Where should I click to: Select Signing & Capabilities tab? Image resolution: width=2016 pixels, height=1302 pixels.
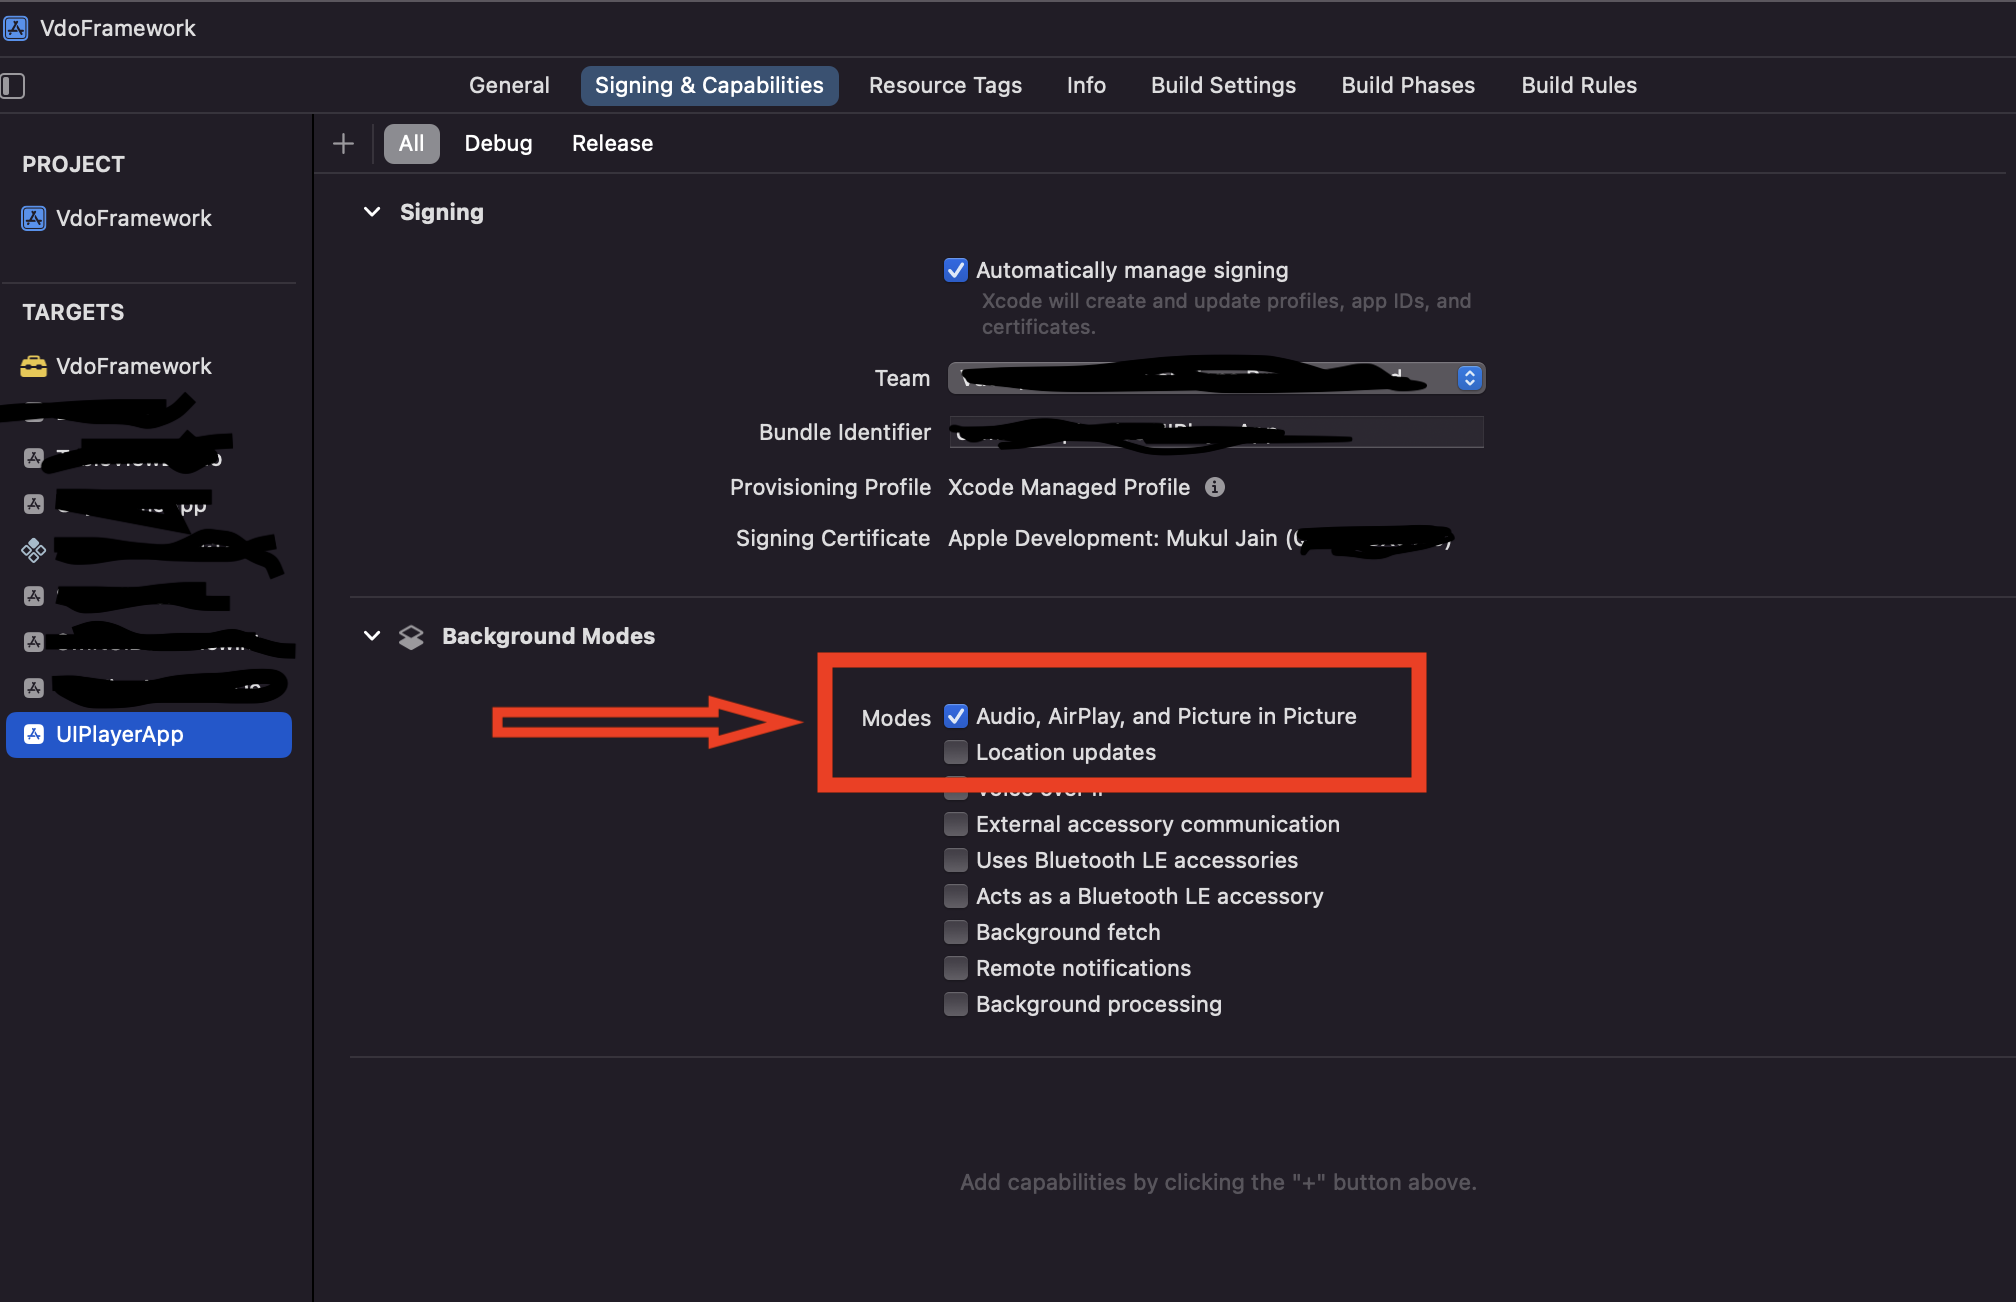tap(709, 86)
